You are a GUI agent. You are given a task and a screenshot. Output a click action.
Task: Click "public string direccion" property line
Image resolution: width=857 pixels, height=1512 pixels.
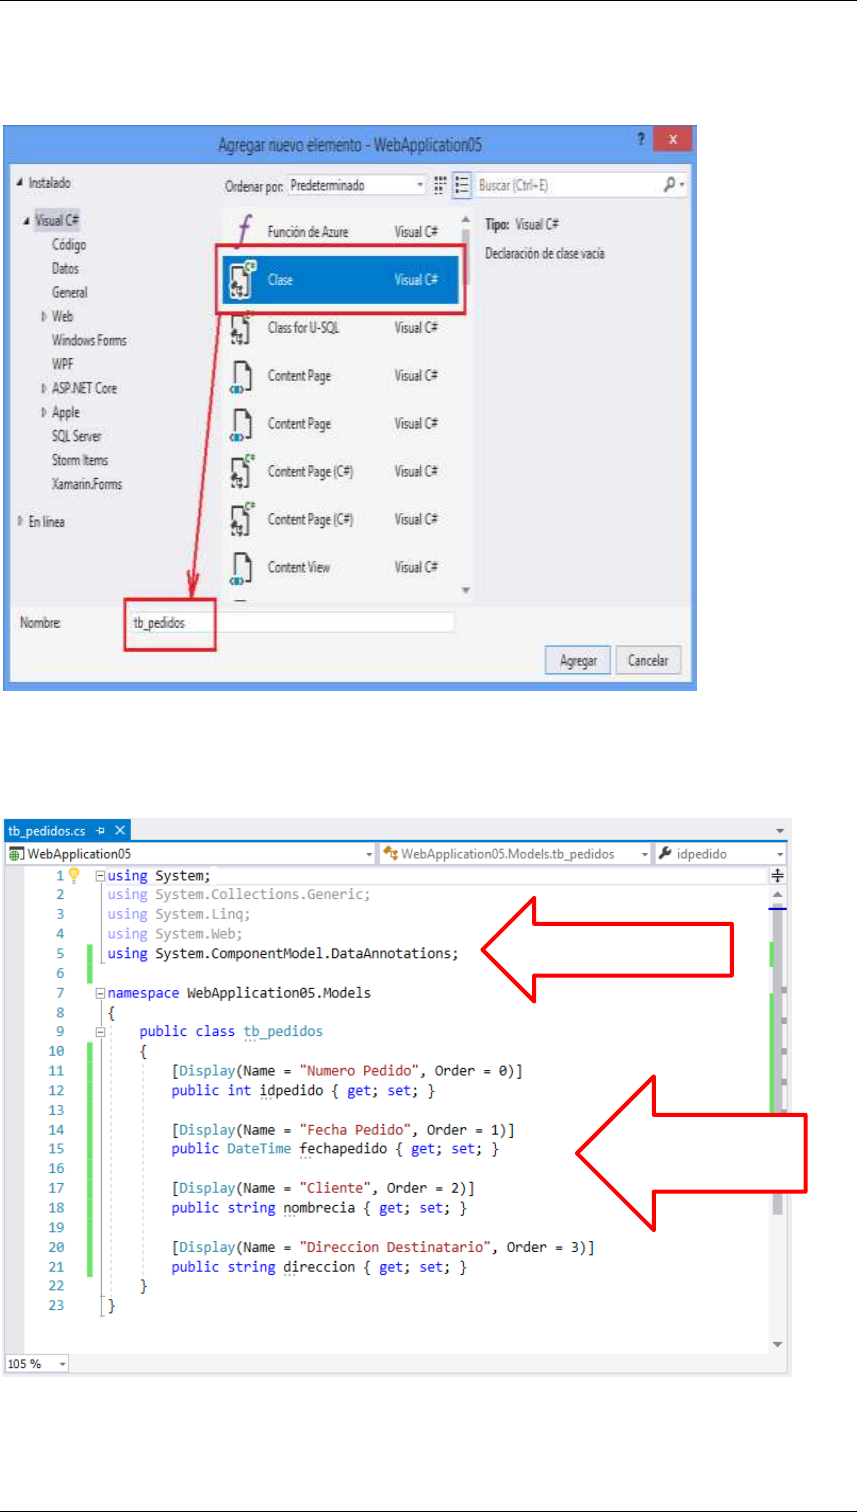tap(319, 1267)
